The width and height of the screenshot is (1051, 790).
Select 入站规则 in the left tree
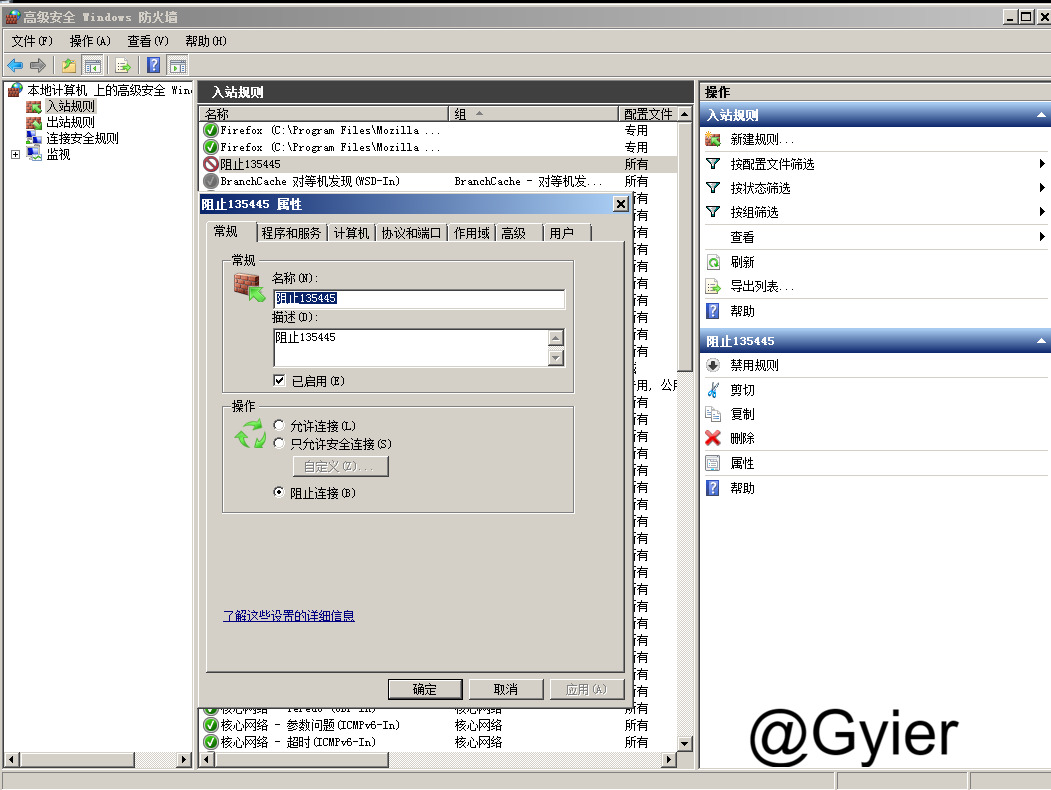[x=70, y=106]
